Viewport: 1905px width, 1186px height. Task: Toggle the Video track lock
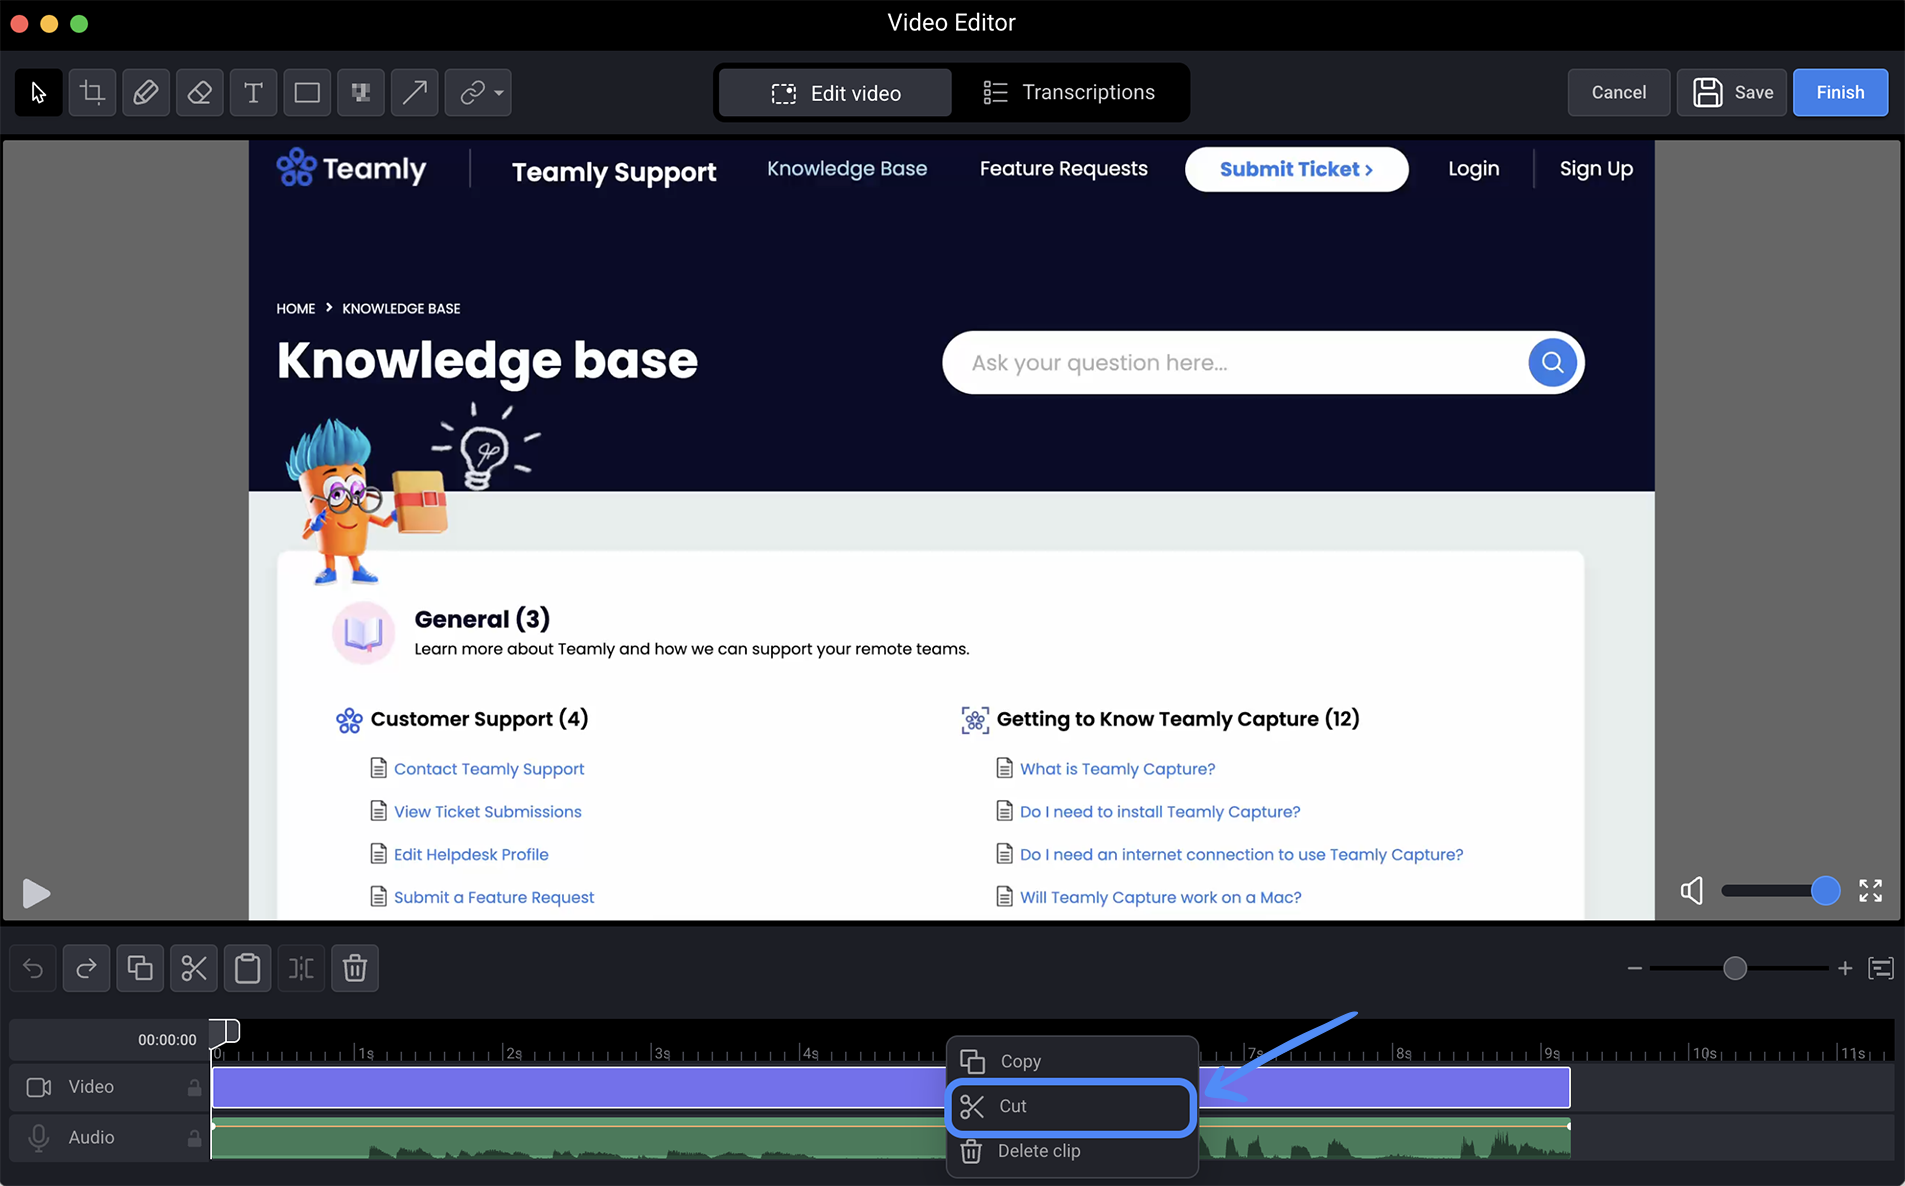pos(194,1087)
